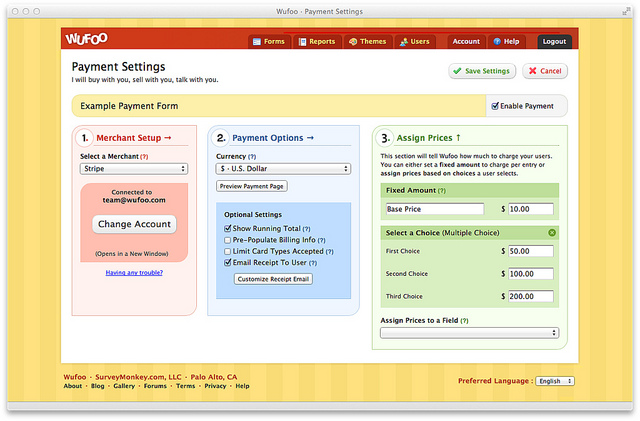Click the window fullscreen icon
640x421 pixels.
point(626,11)
